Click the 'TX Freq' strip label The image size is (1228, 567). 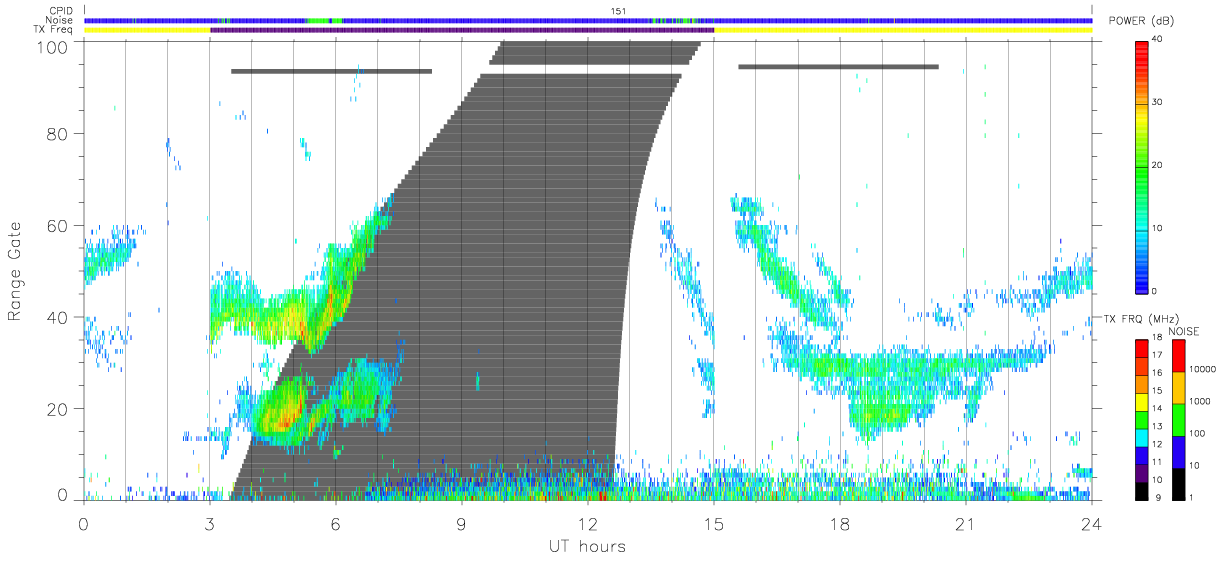click(x=54, y=30)
